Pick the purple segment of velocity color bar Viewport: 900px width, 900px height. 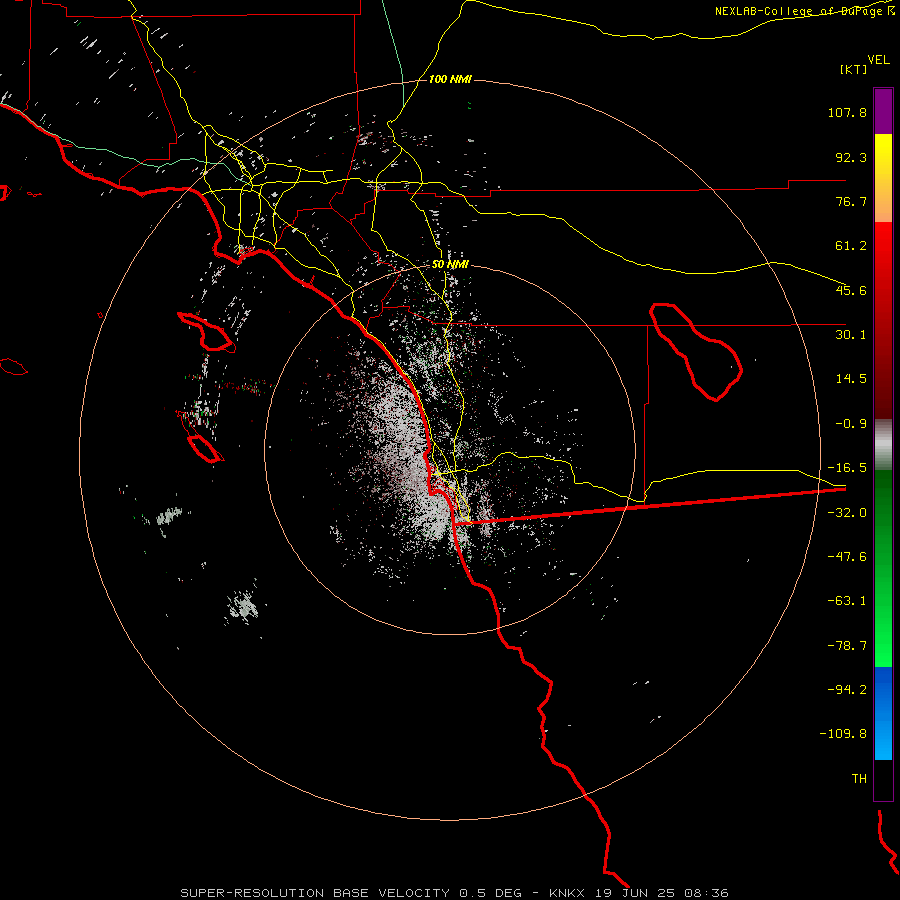point(883,111)
